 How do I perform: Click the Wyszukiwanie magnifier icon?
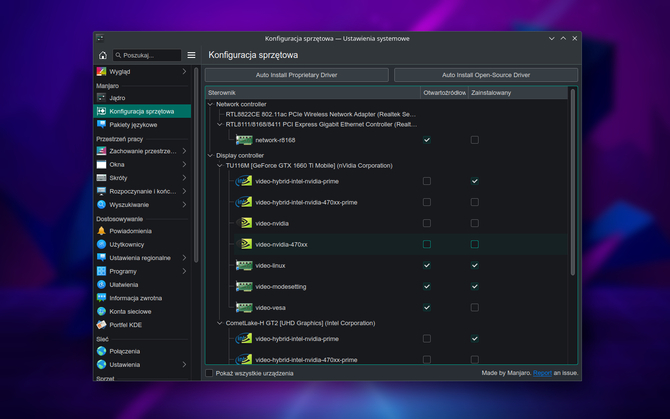click(101, 205)
